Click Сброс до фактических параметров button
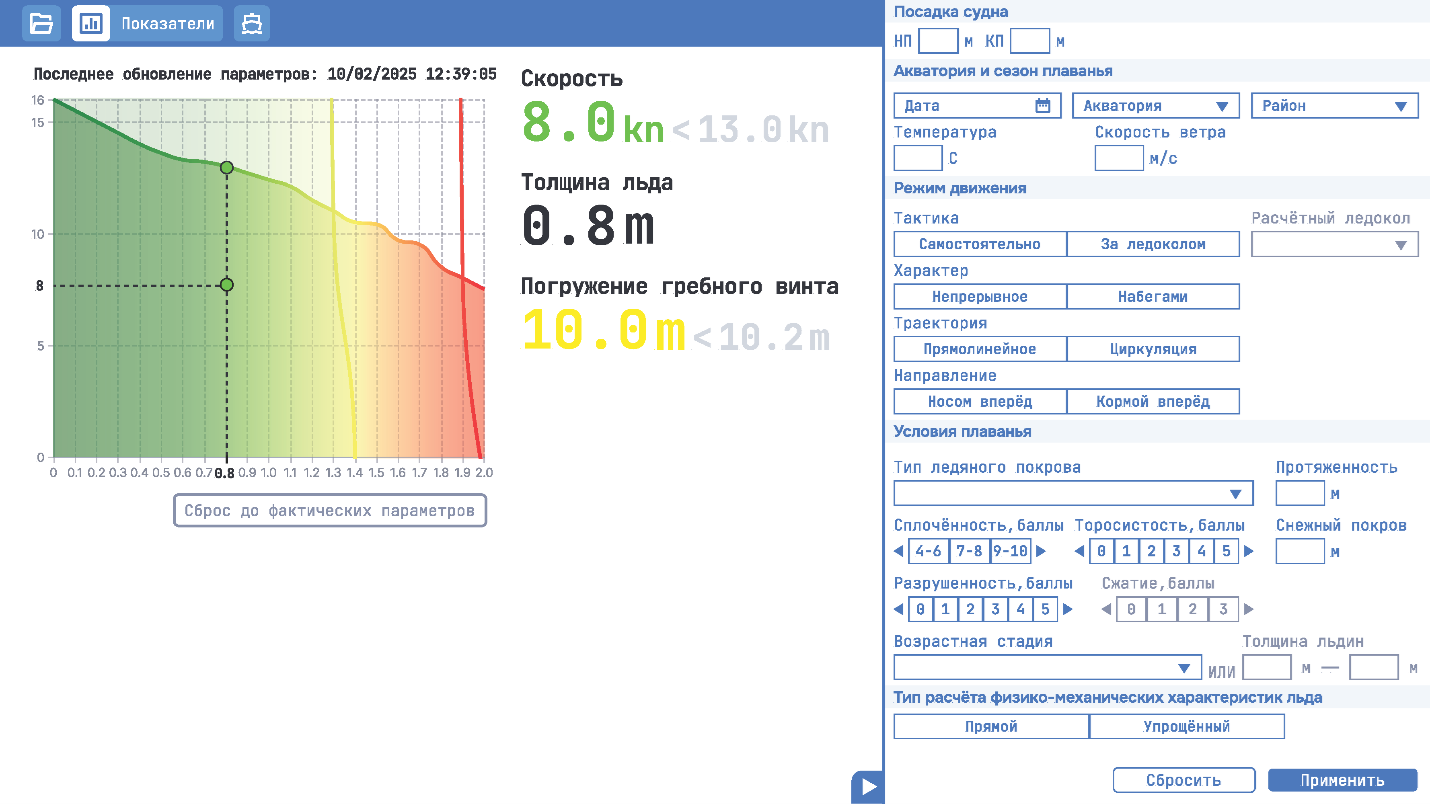This screenshot has width=1430, height=804. pos(330,511)
